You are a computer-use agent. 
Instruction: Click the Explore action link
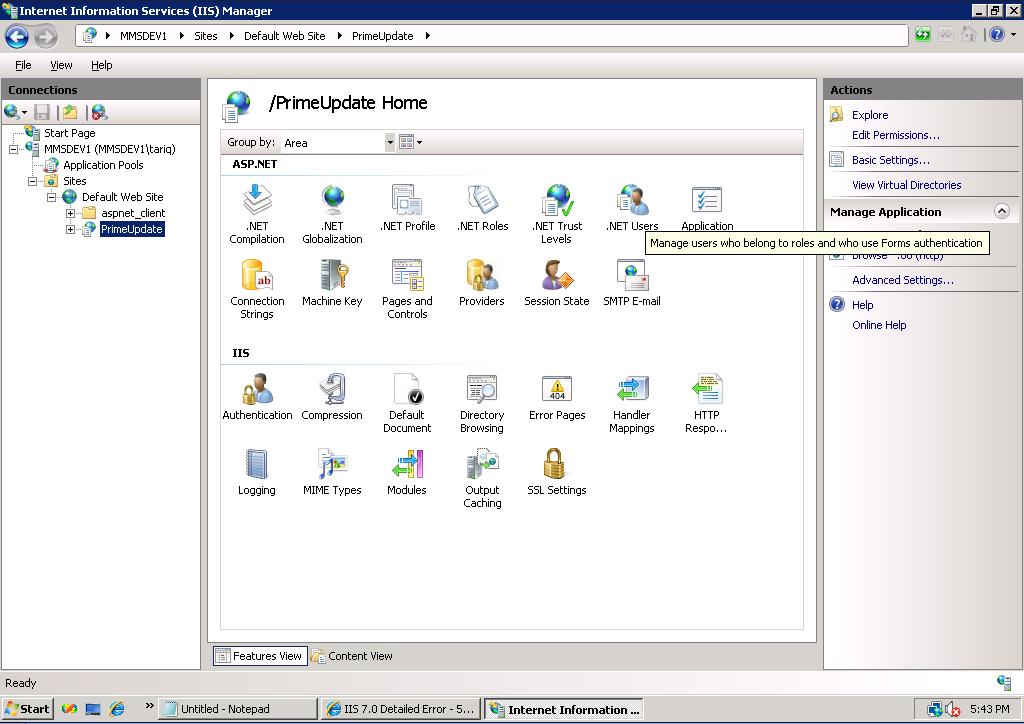coord(870,115)
